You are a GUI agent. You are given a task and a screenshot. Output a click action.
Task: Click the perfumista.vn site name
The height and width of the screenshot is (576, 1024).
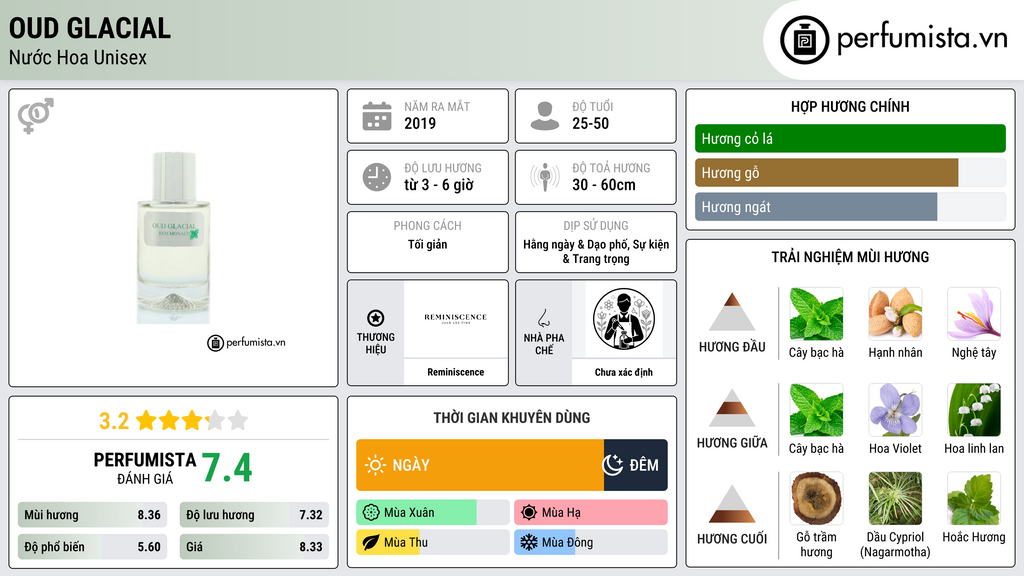point(922,38)
